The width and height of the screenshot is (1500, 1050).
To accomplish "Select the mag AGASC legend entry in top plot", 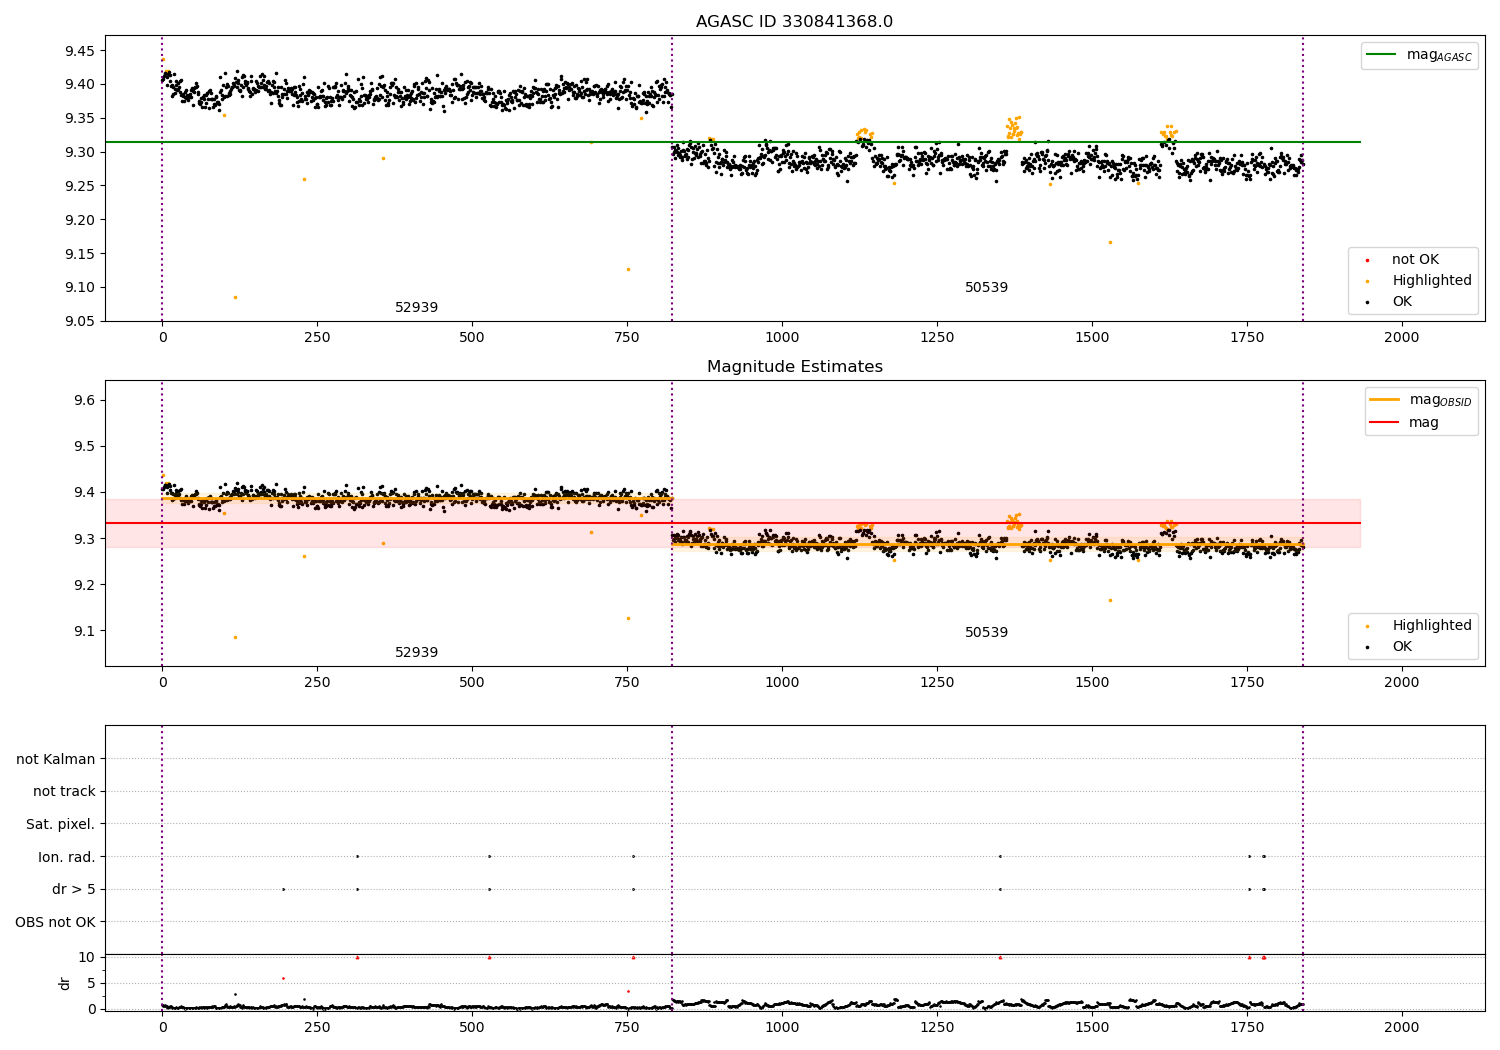I will [x=1419, y=55].
